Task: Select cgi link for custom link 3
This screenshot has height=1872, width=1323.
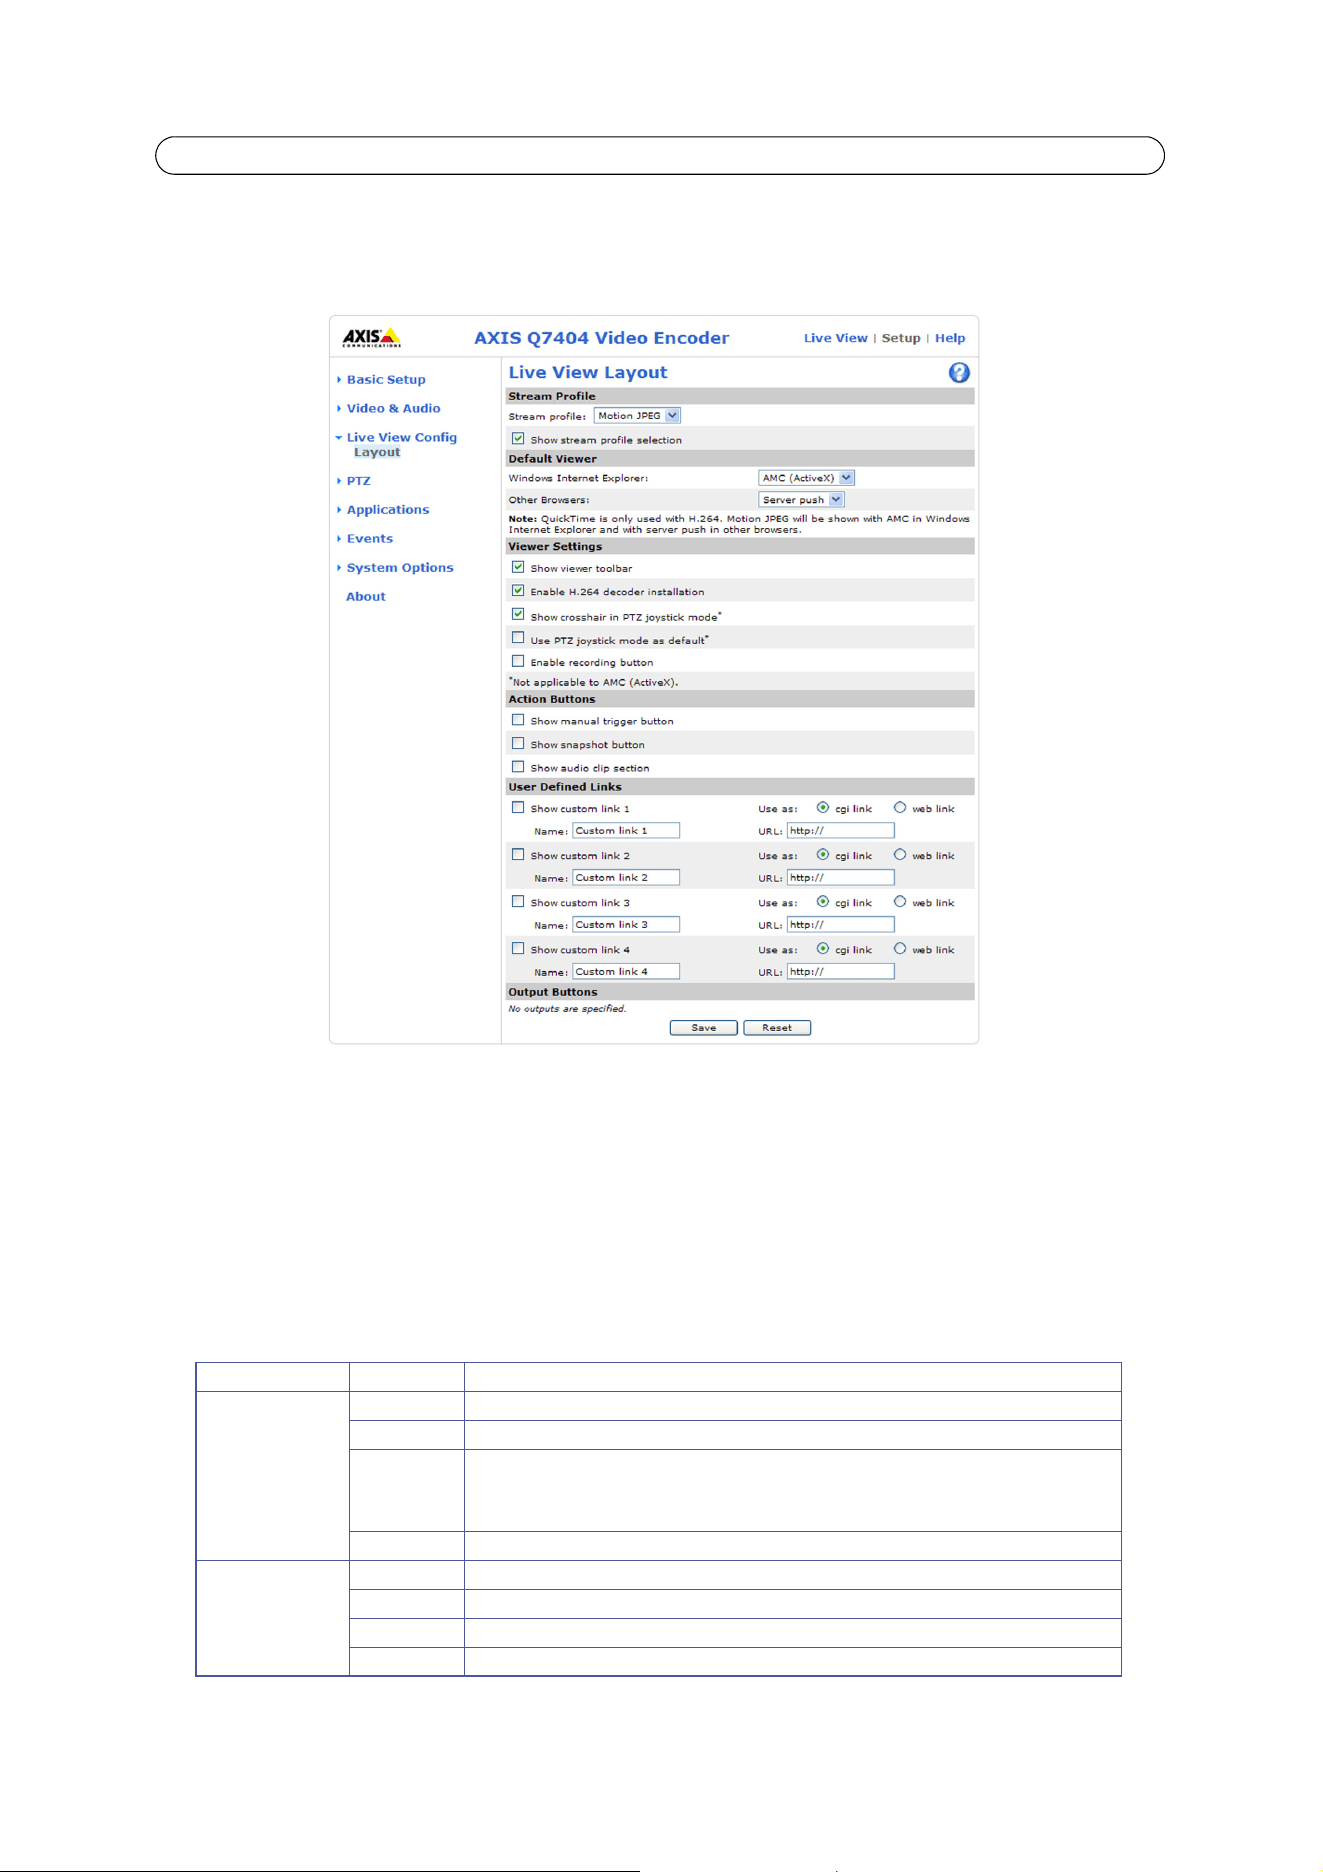Action: coord(823,902)
